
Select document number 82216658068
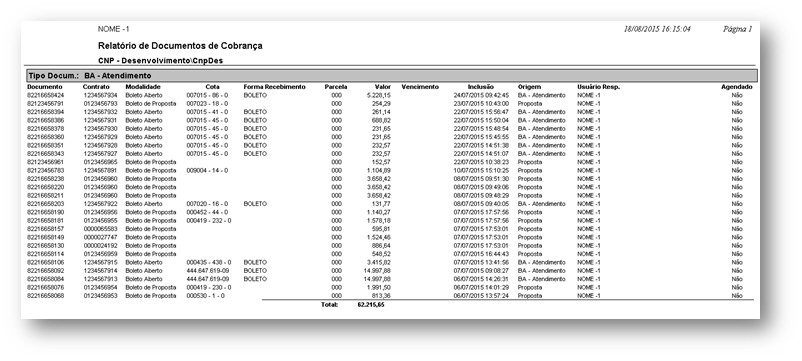tap(46, 296)
